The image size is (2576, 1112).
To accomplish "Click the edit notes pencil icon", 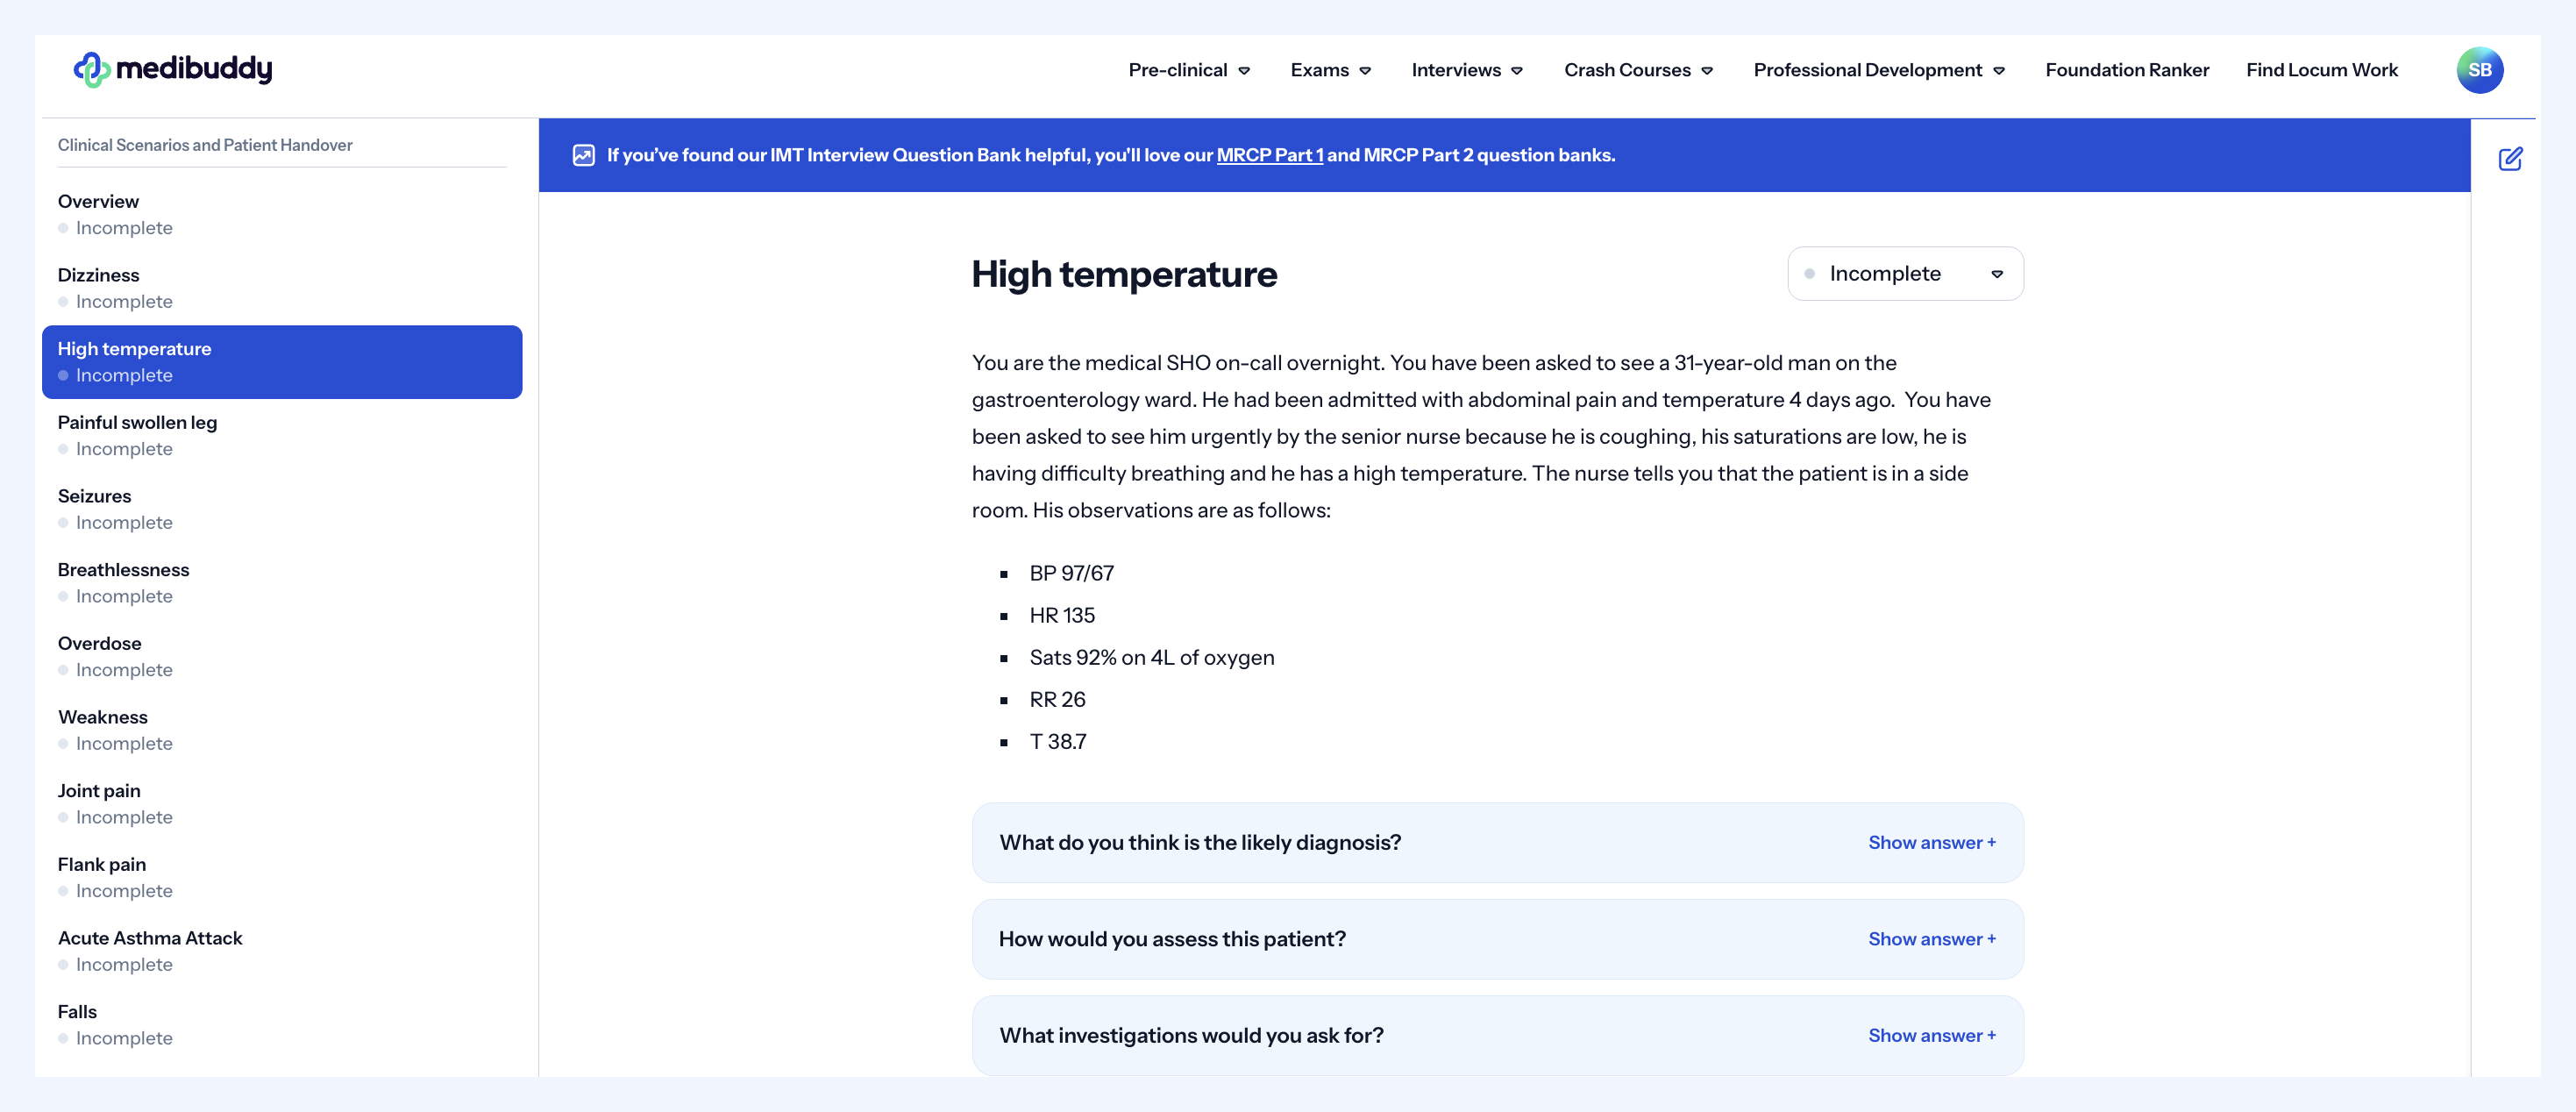I will tap(2510, 159).
